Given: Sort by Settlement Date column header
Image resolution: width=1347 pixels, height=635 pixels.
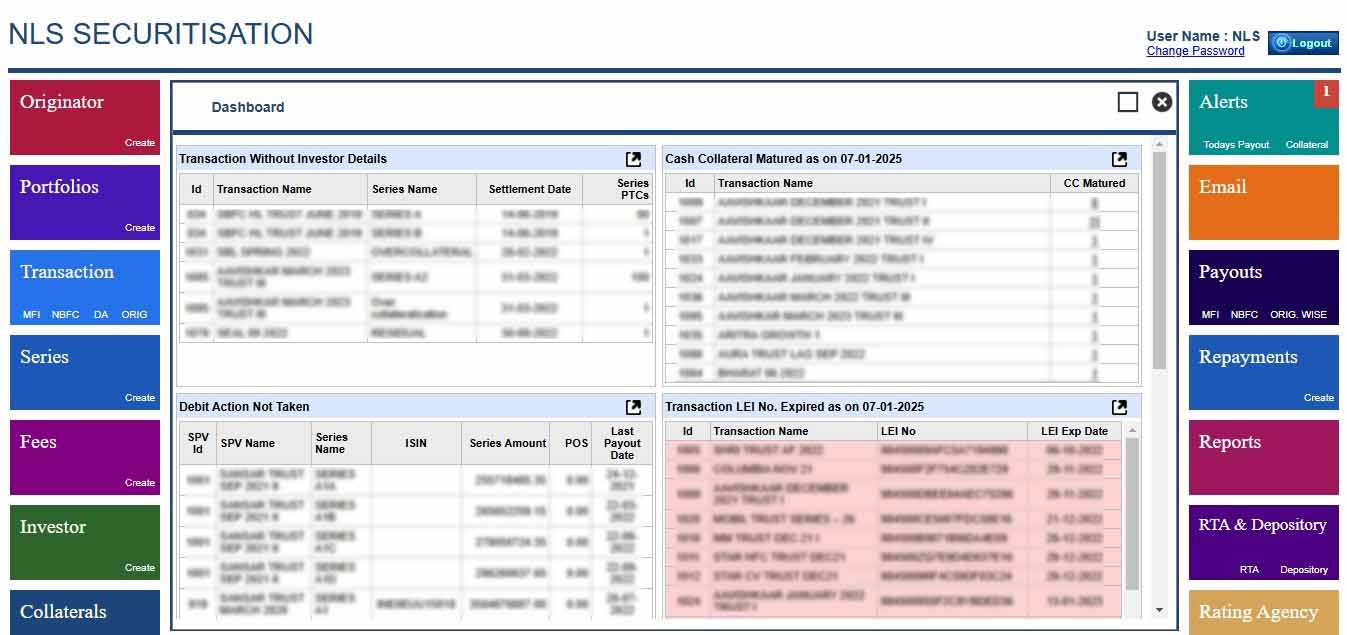Looking at the screenshot, I should (x=529, y=189).
